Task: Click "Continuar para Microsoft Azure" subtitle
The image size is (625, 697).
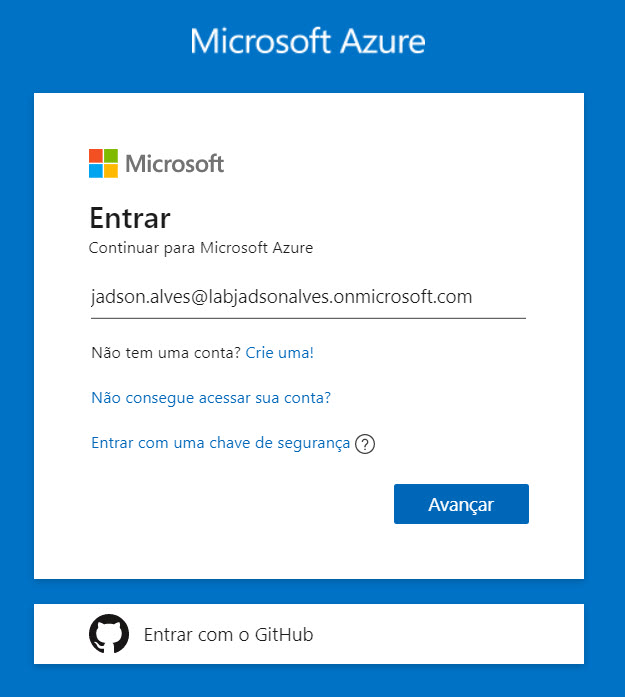Action: click(201, 247)
